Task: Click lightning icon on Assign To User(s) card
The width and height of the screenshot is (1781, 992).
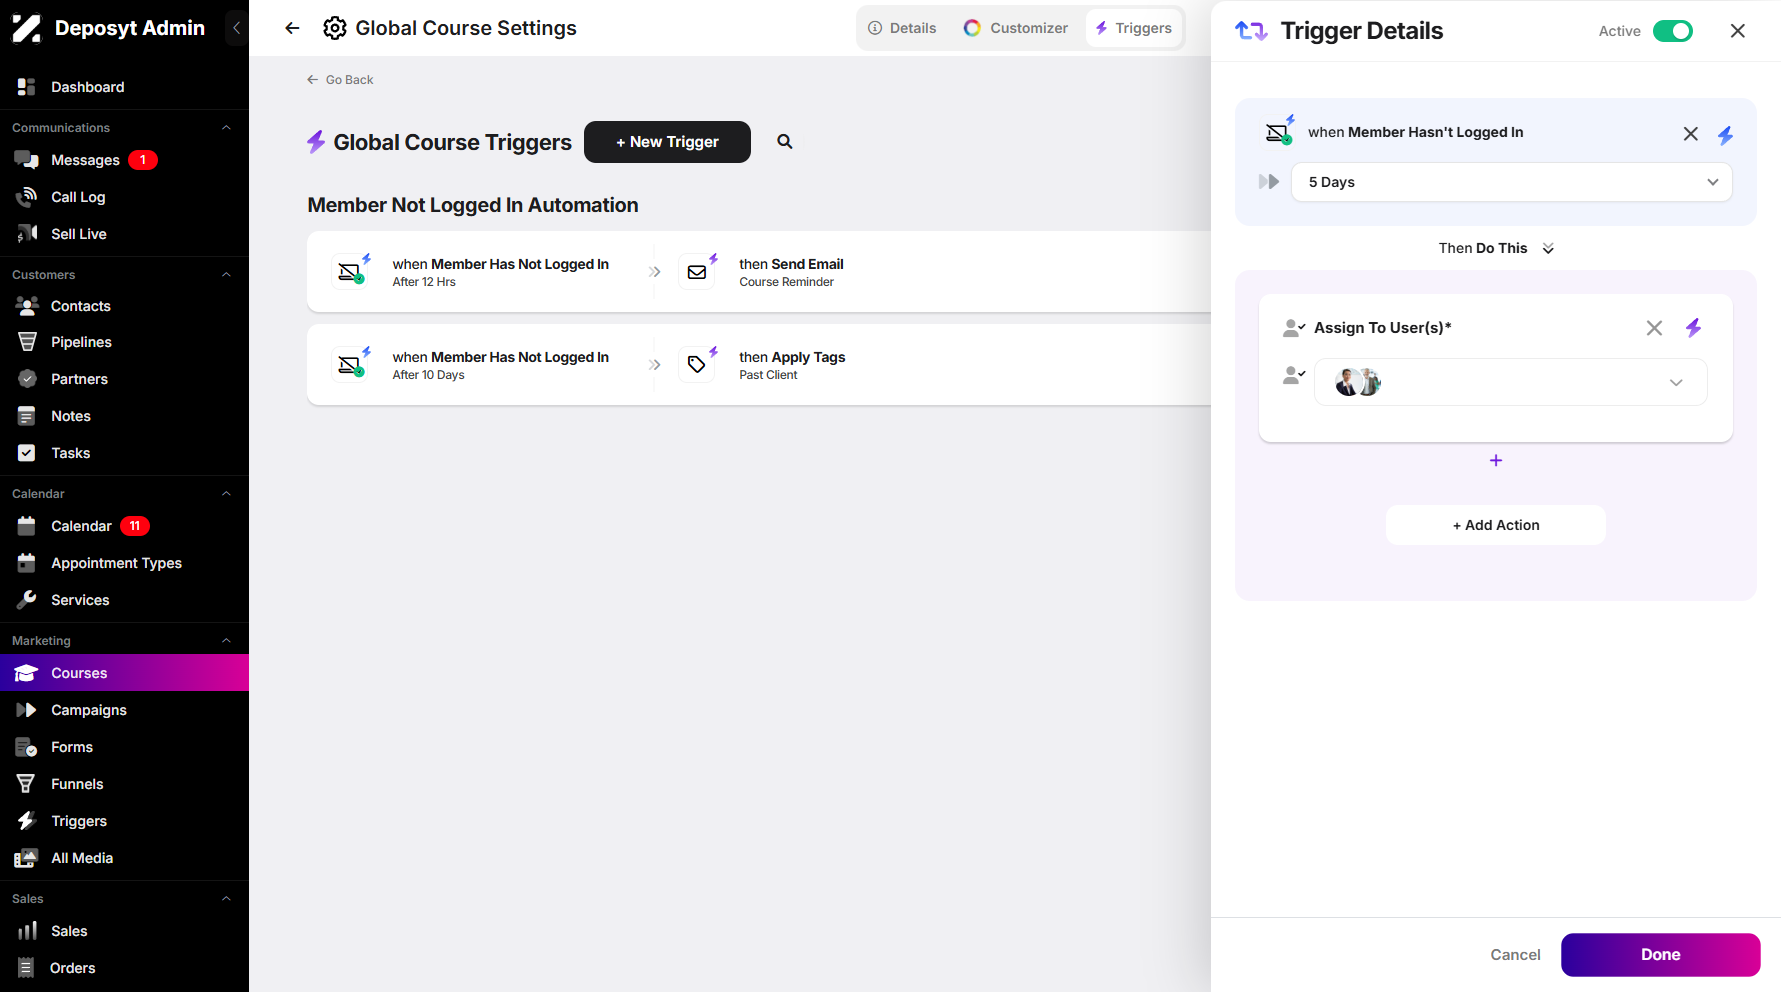Action: click(x=1693, y=328)
